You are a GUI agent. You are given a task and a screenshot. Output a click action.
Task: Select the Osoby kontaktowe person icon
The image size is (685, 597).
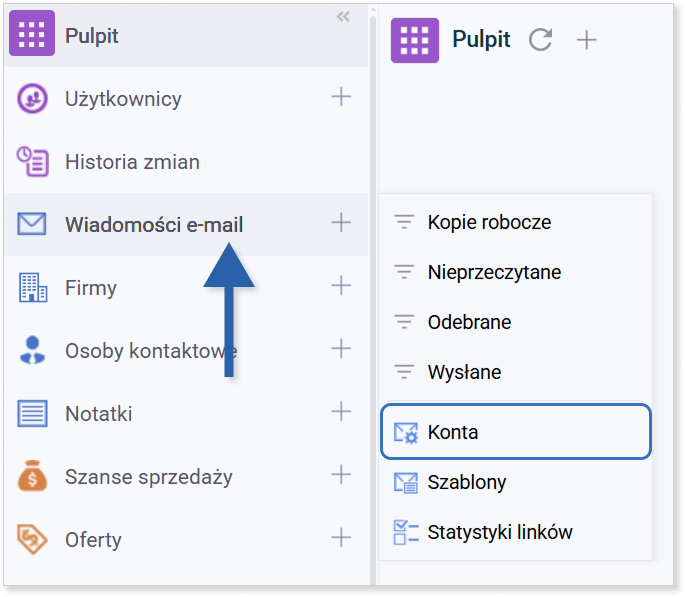[x=32, y=351]
